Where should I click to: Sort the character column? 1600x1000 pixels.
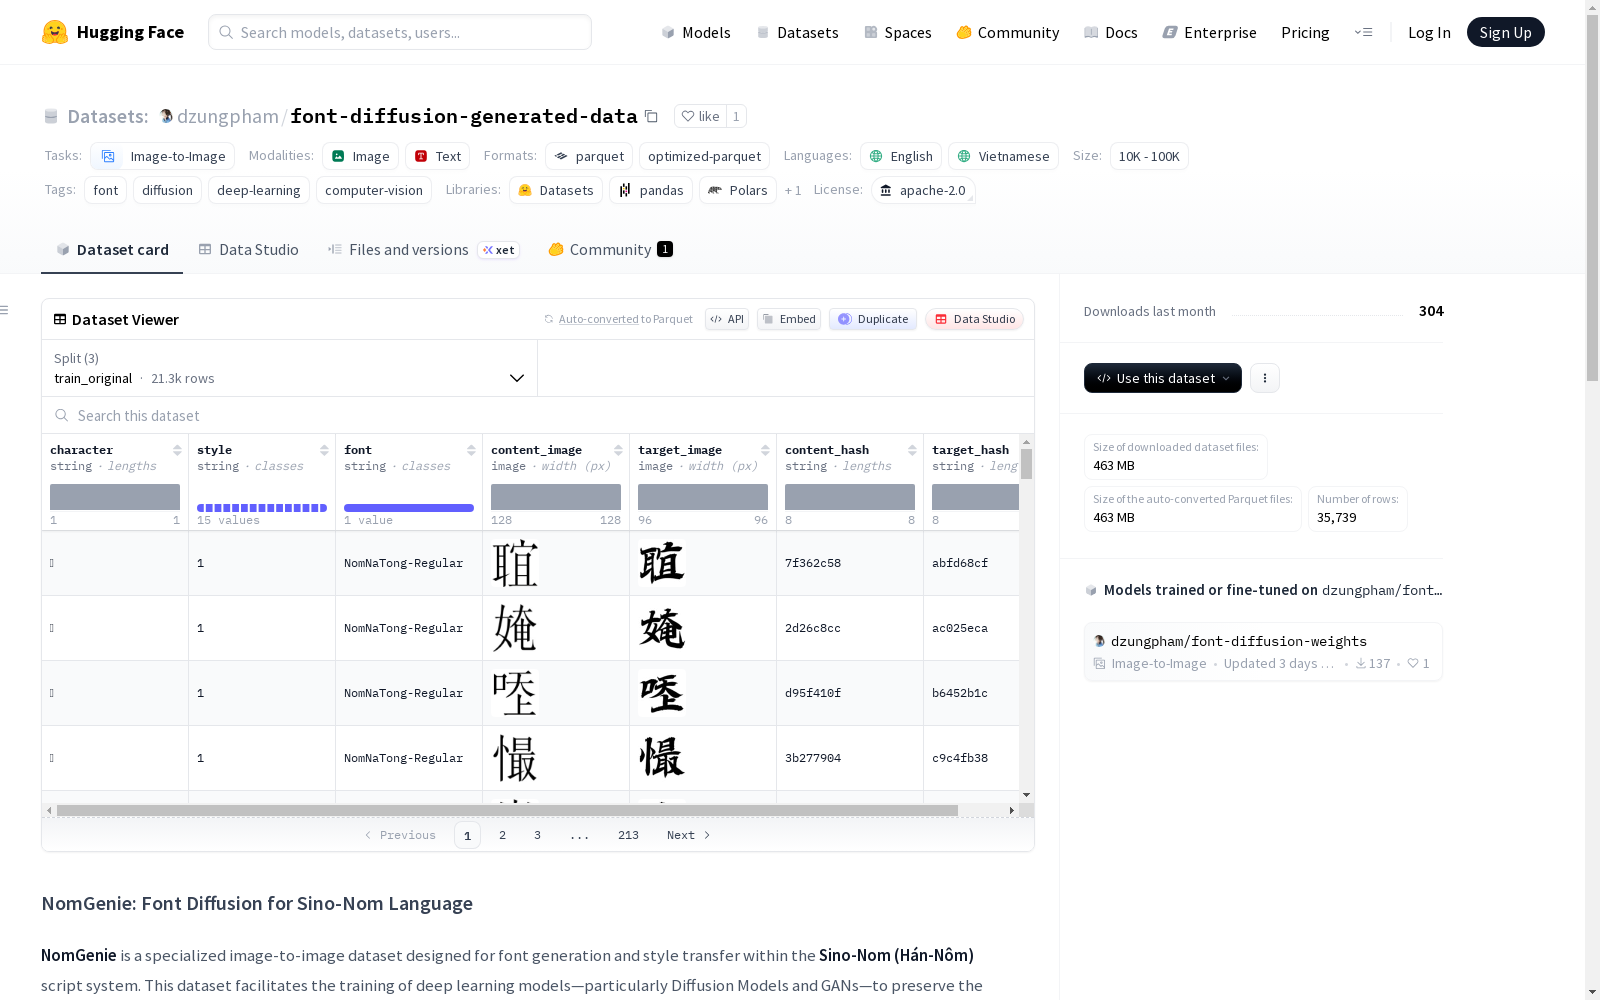(177, 450)
